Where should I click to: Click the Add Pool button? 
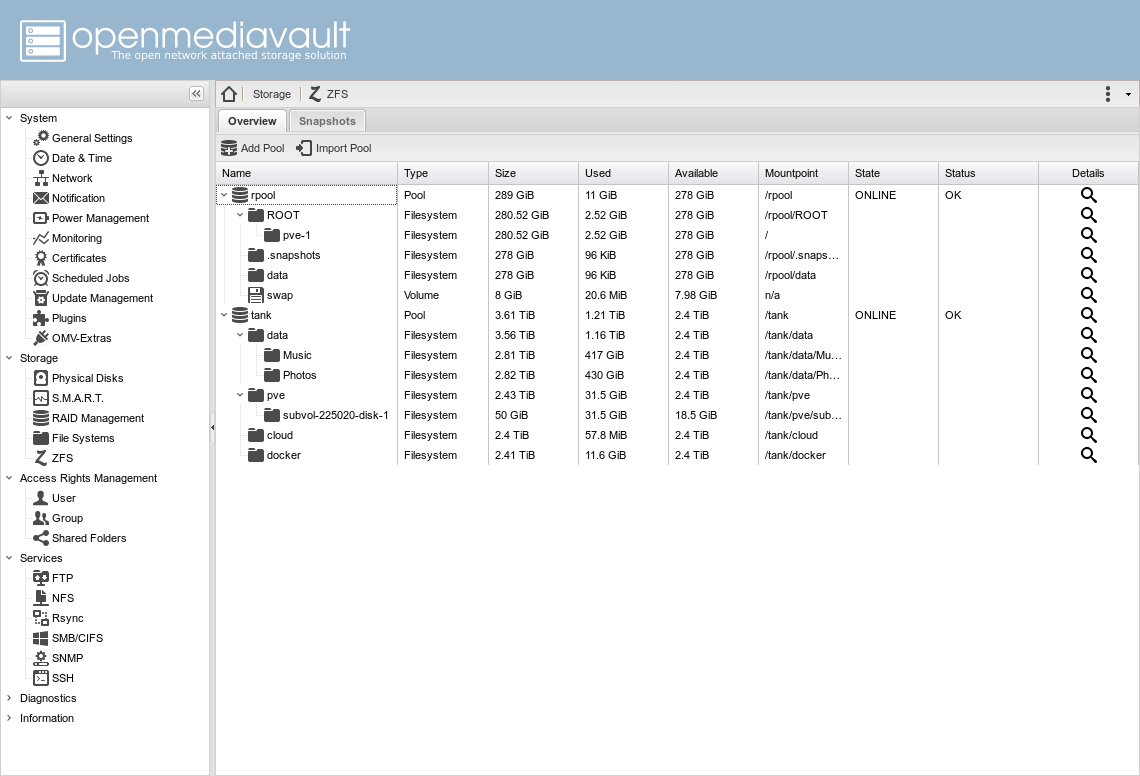pos(253,148)
